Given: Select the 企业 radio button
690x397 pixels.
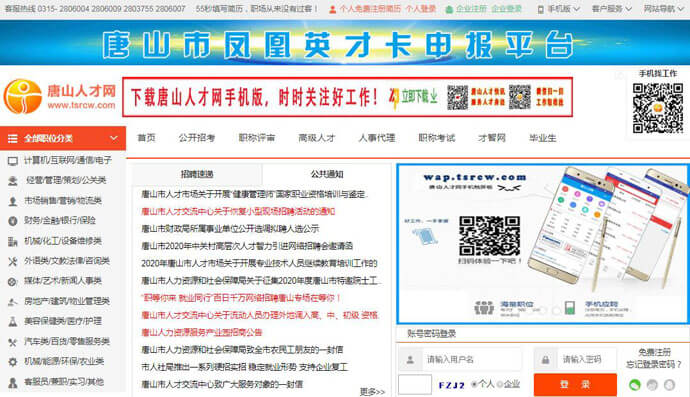Looking at the screenshot, I should pos(499,385).
